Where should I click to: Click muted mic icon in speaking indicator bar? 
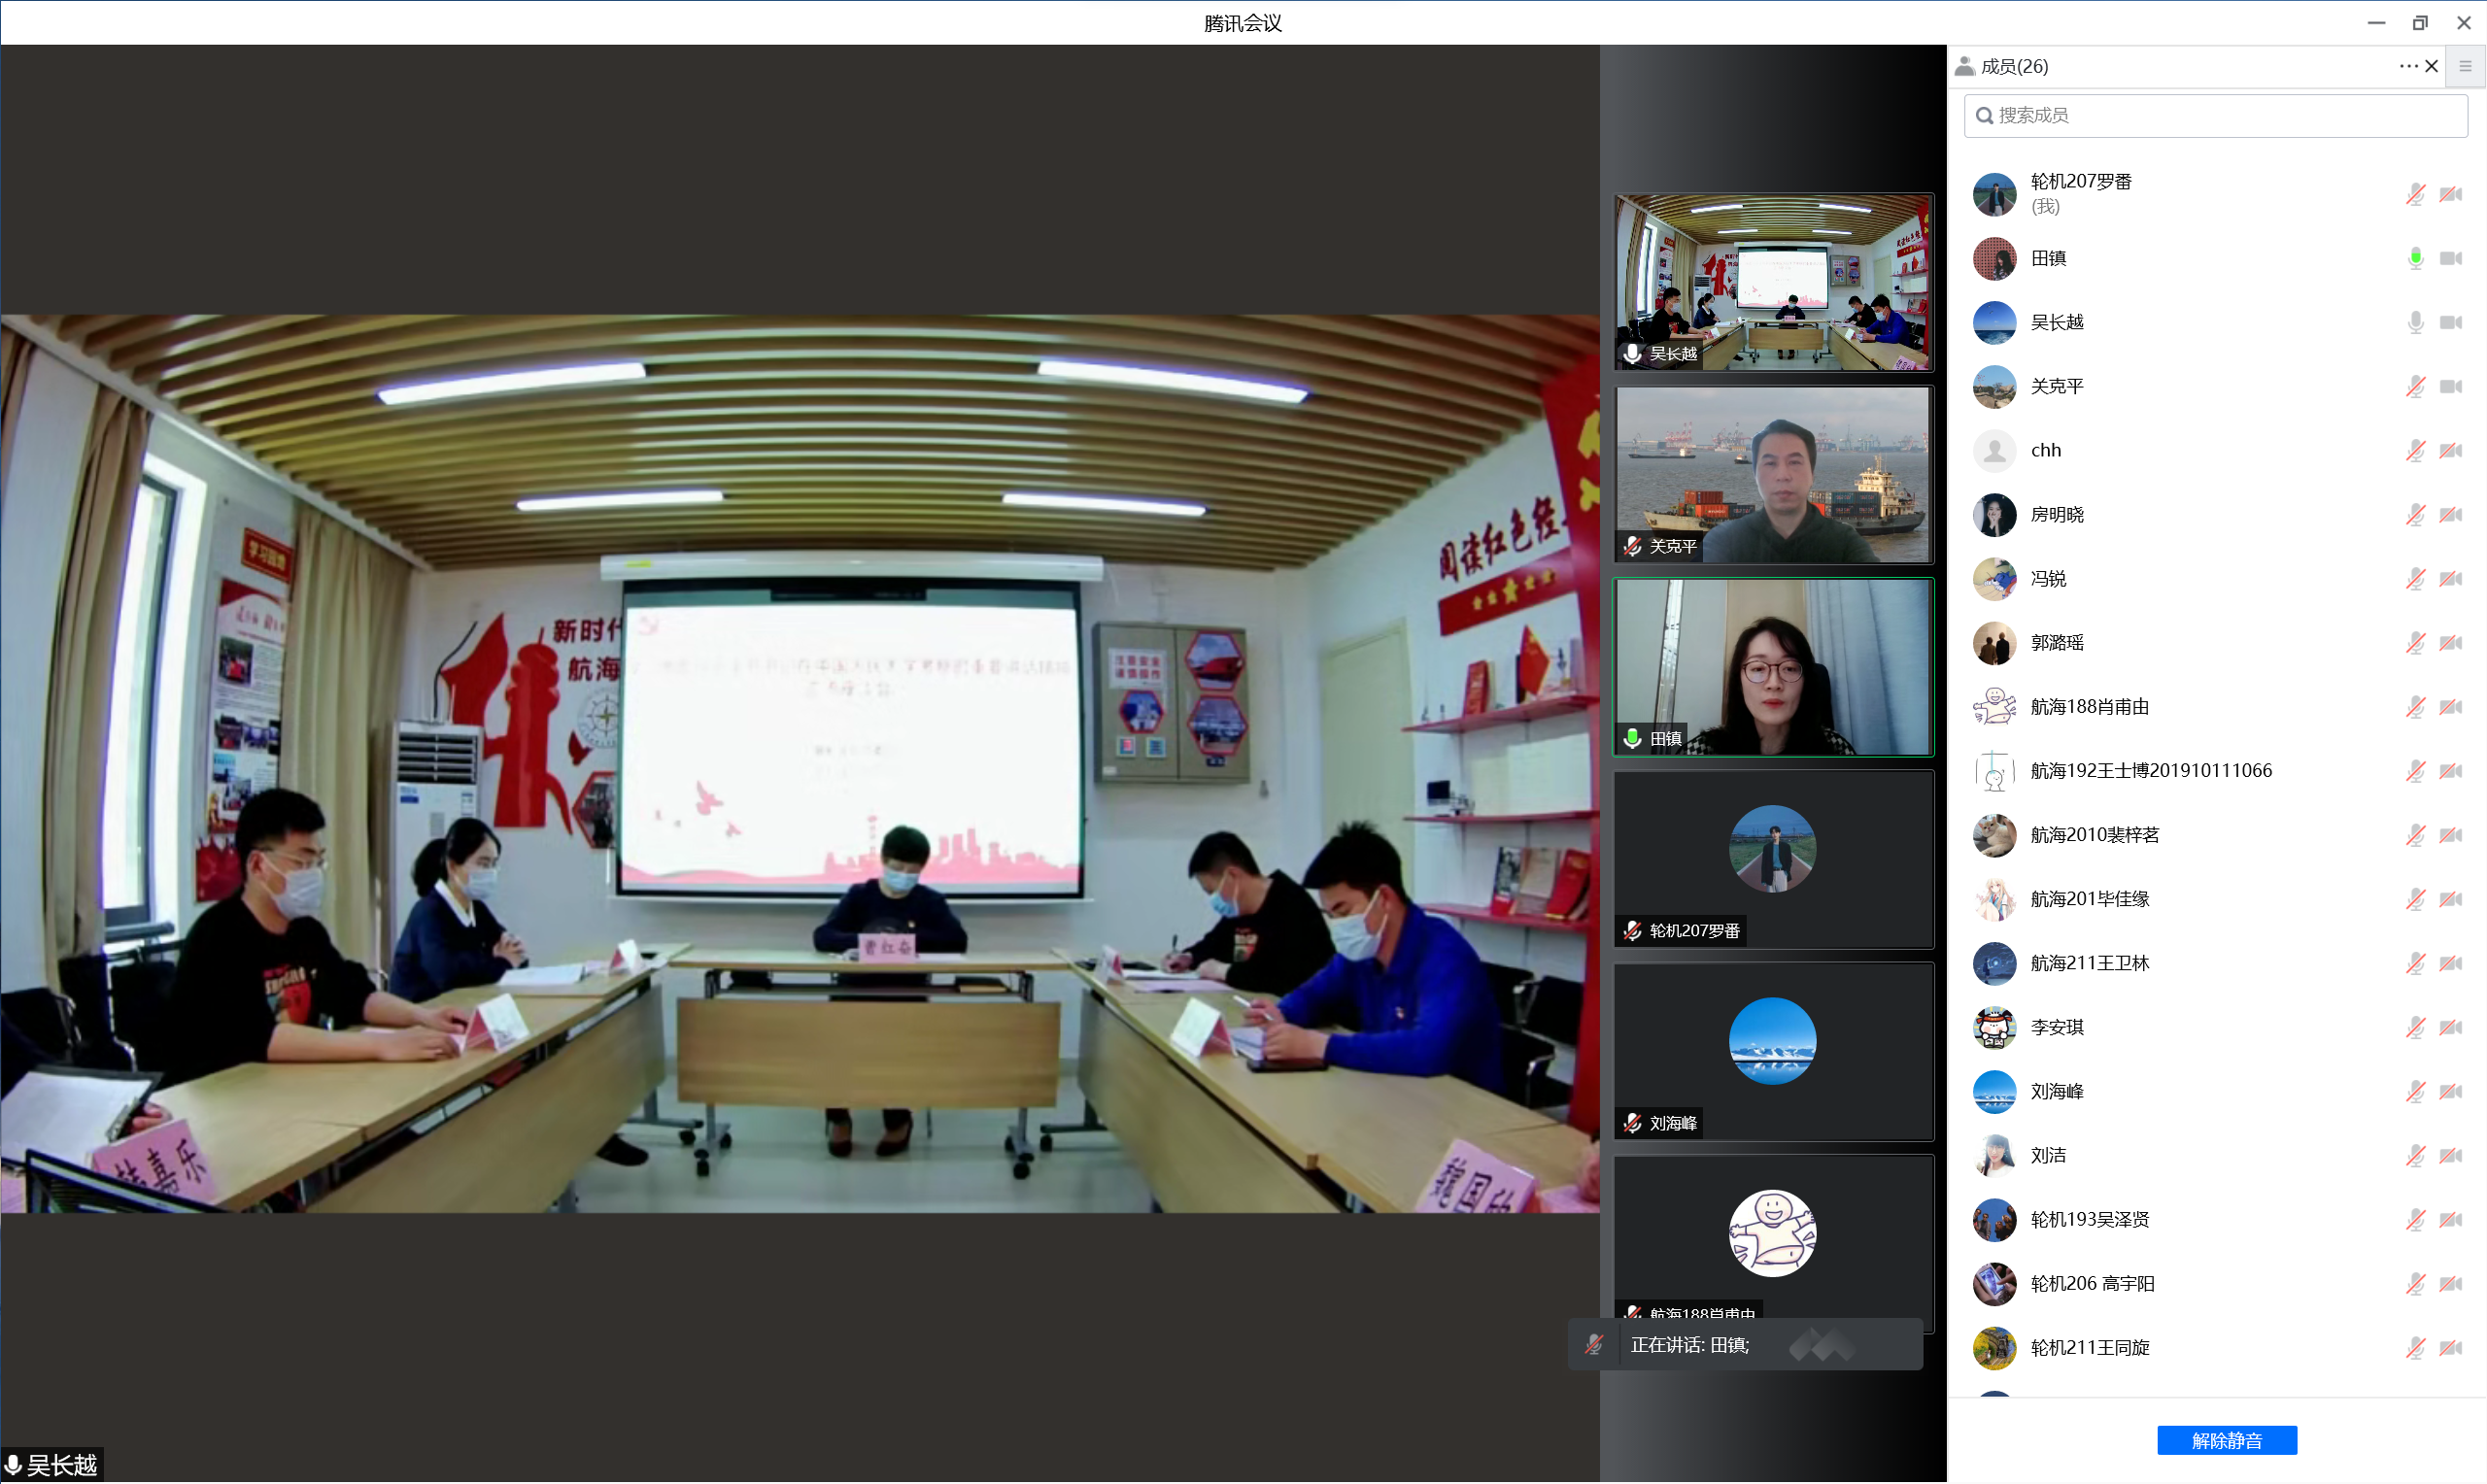[1594, 1345]
